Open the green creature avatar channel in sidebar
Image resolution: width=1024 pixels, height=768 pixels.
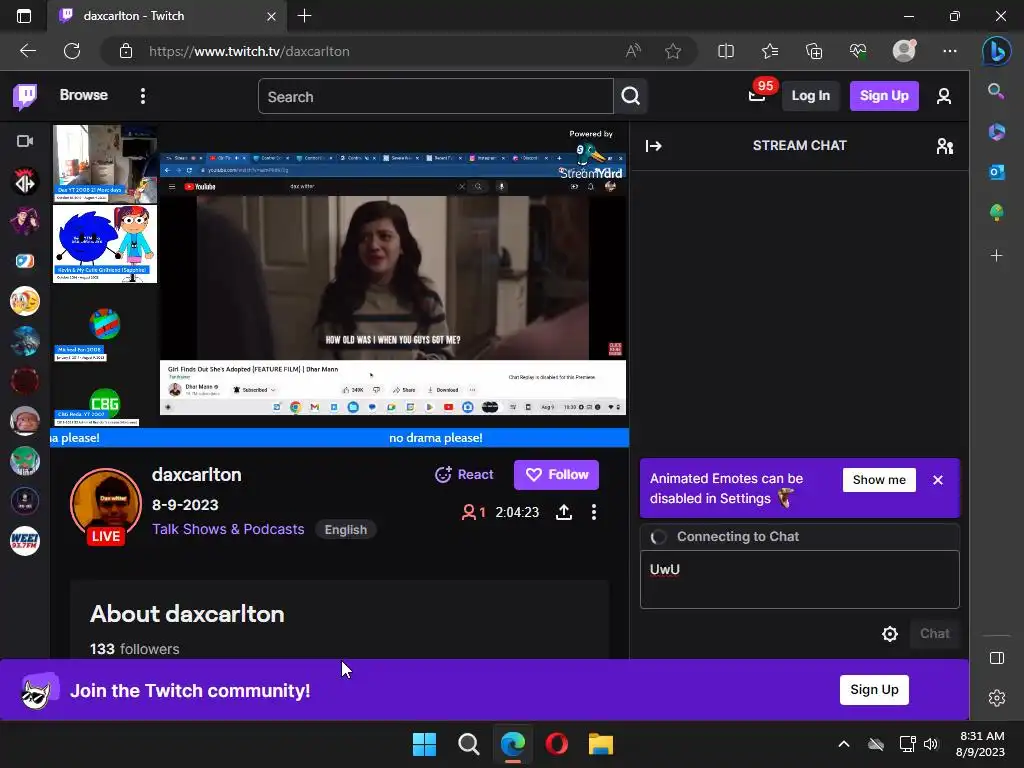(25, 461)
